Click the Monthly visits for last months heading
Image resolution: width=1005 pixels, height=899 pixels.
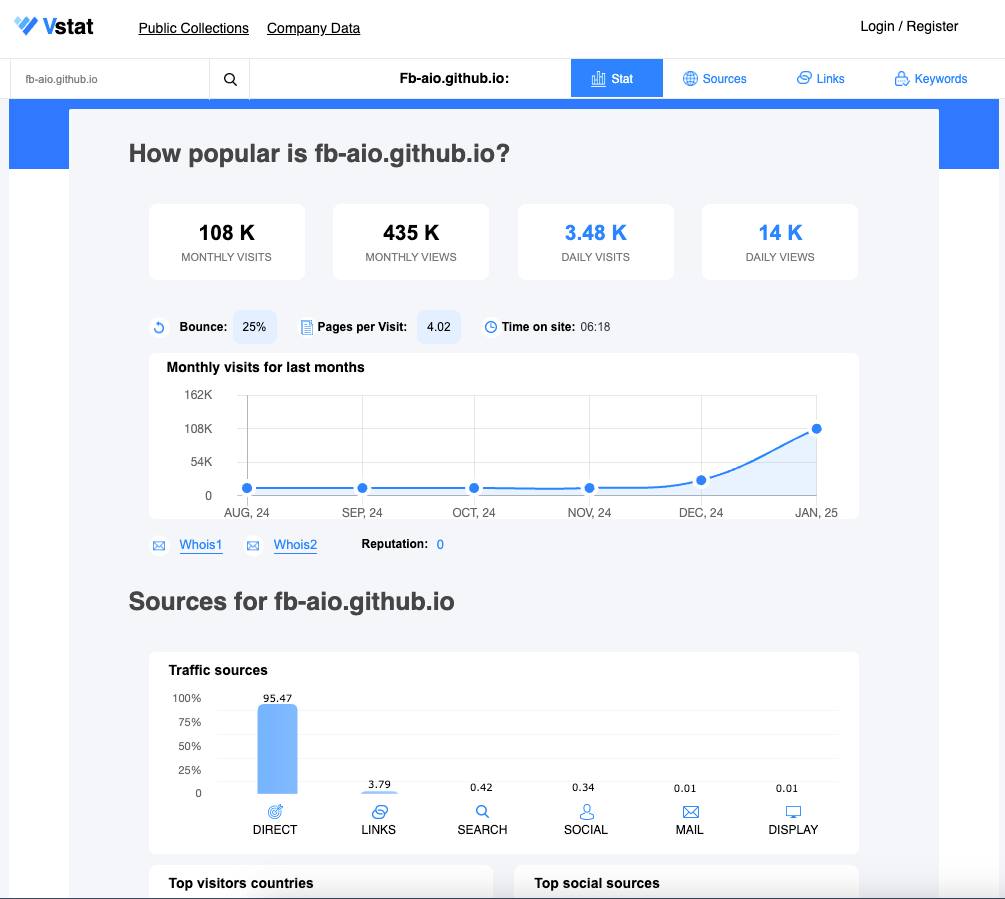click(x=265, y=367)
